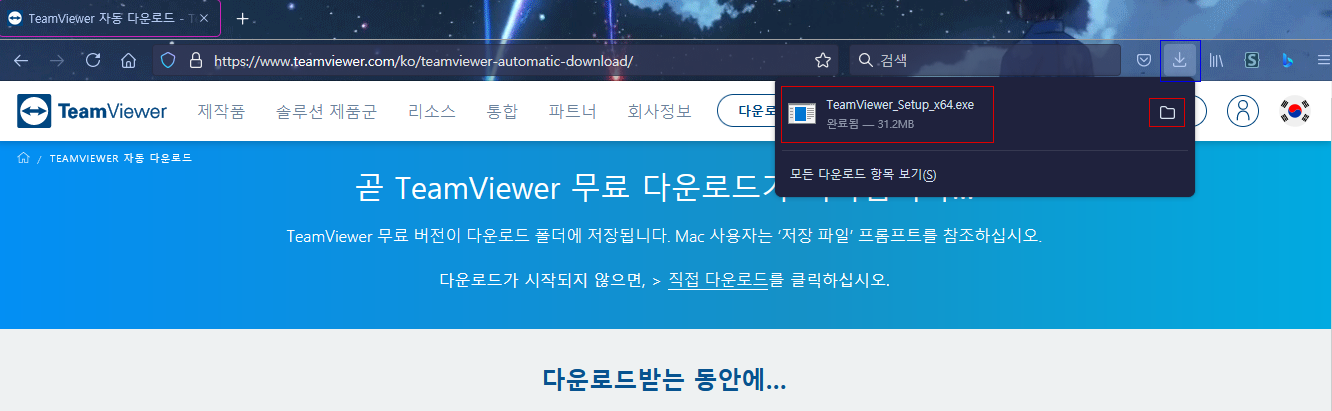The width and height of the screenshot is (1332, 411).
Task: Click TEAMVIEWER 자동 다운로드 breadcrumb
Action: 120,158
